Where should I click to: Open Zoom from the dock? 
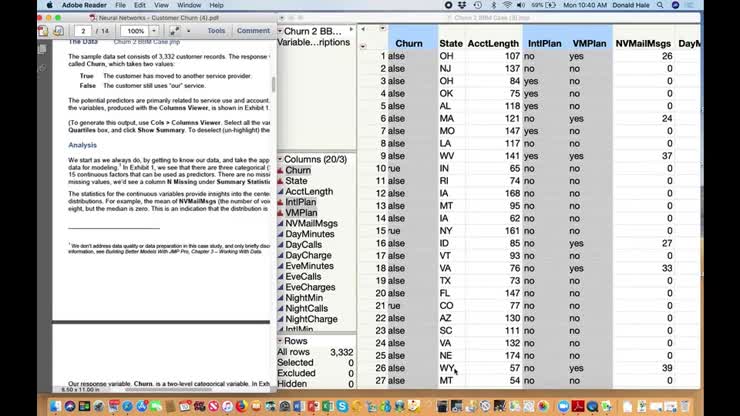coord(563,406)
